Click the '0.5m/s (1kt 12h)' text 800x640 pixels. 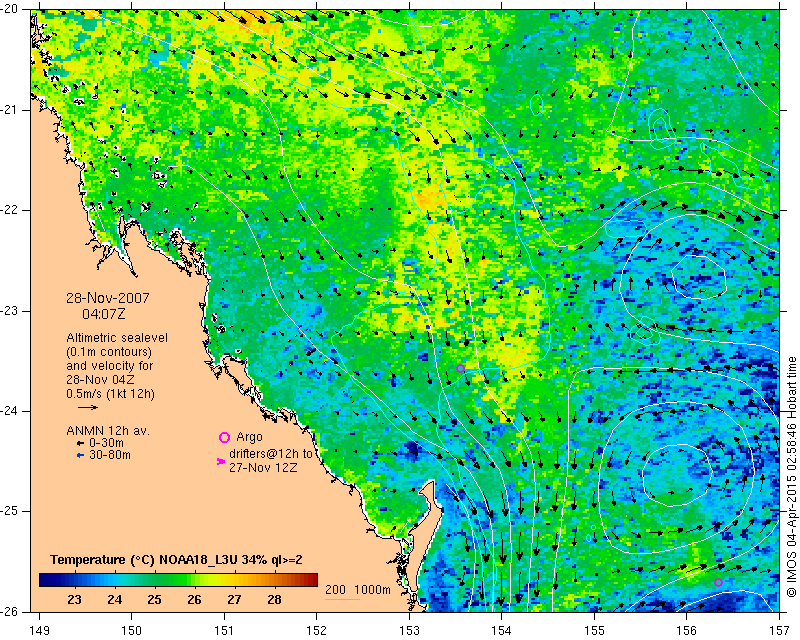click(x=110, y=394)
